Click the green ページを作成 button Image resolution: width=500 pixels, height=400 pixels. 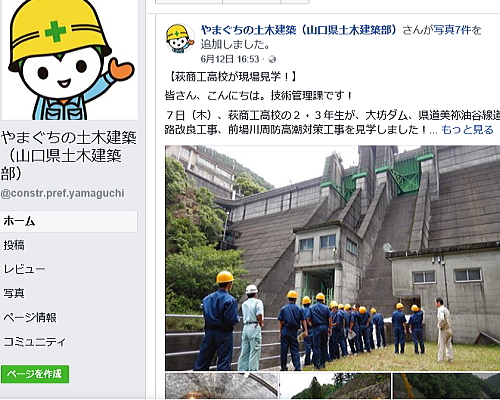click(x=35, y=374)
